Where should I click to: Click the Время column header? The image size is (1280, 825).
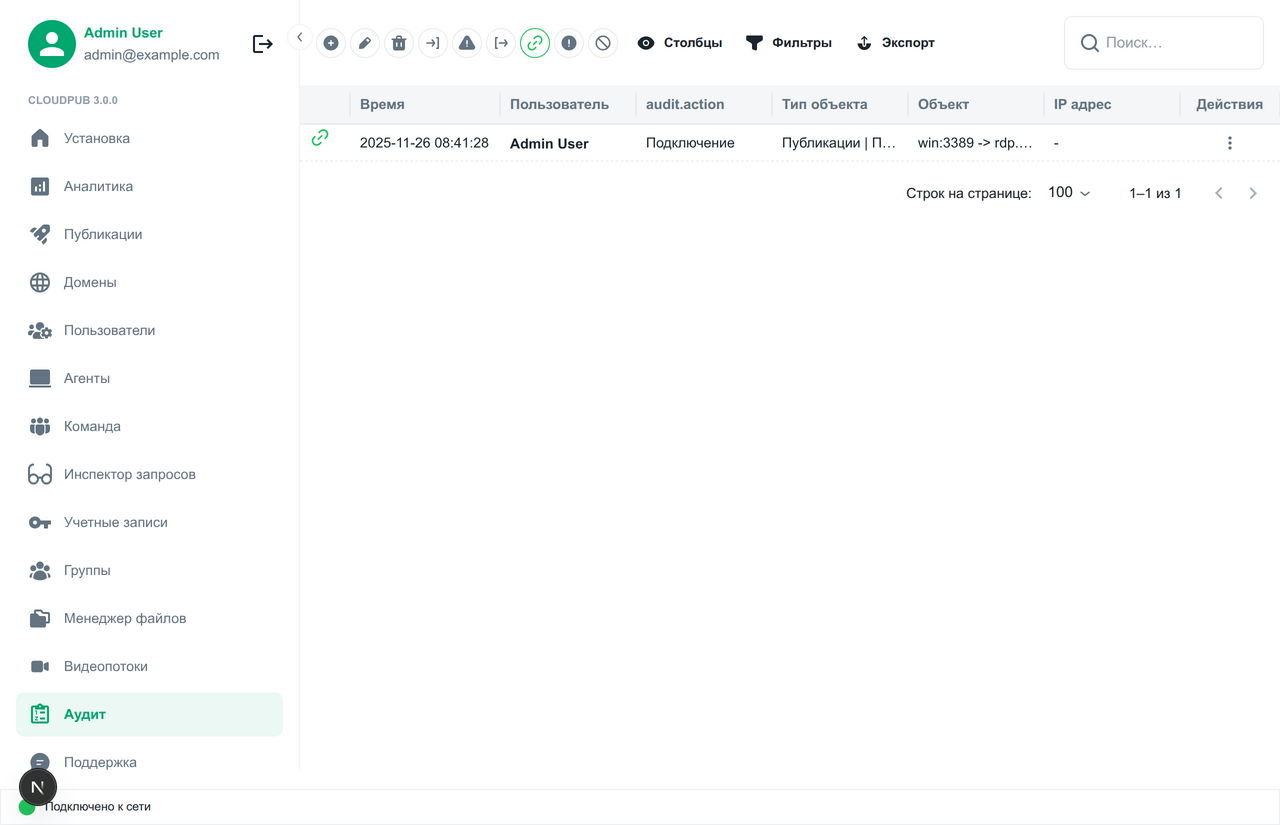click(382, 104)
